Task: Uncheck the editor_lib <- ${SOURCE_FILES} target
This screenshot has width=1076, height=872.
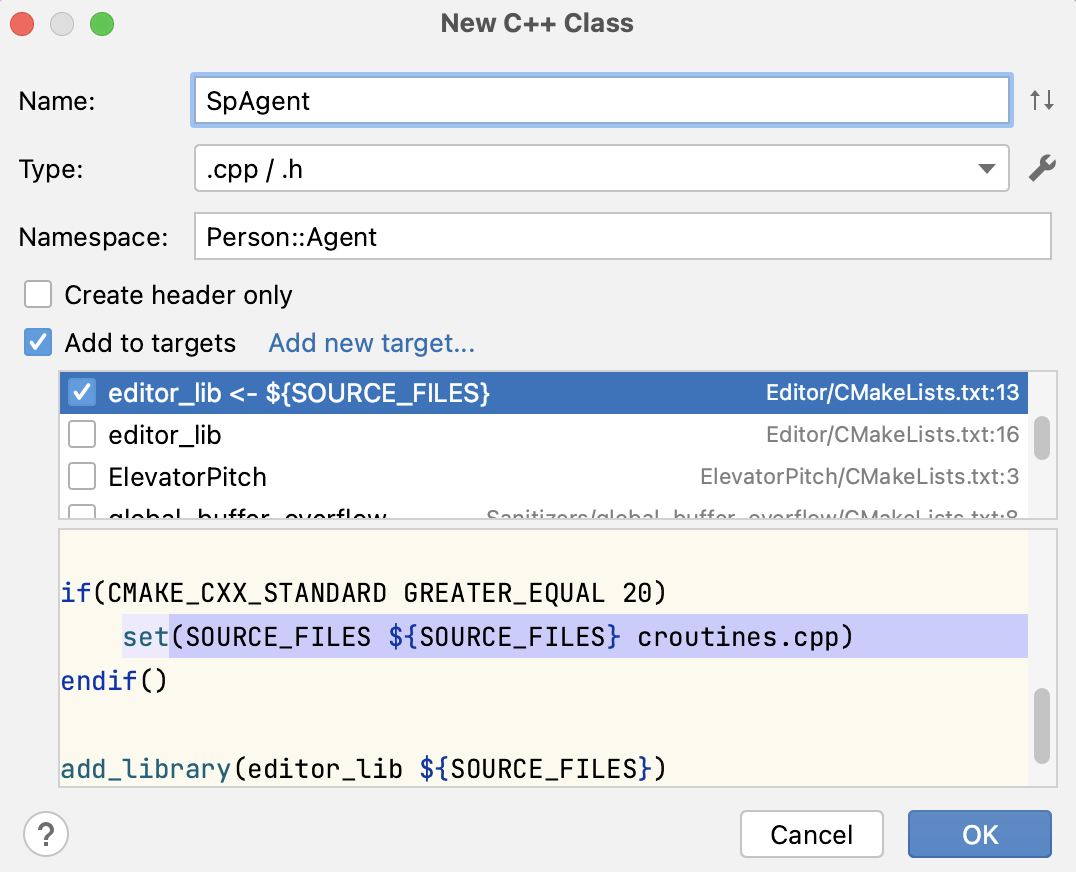Action: pos(81,392)
